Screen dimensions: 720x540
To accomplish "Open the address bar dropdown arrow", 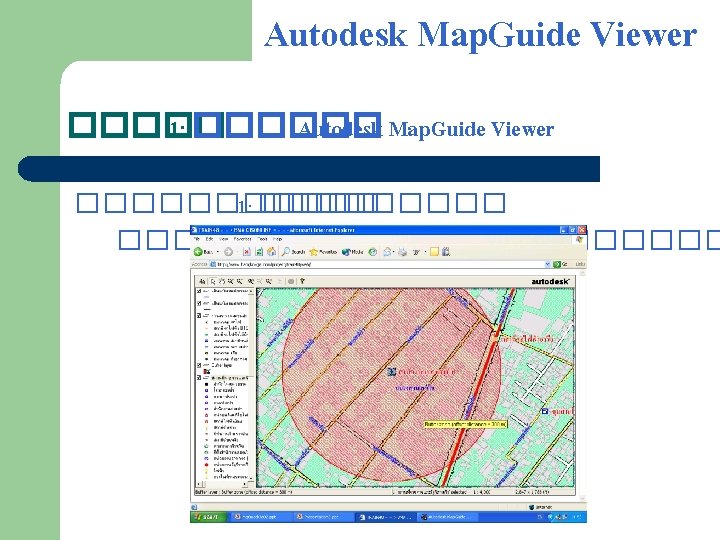I will (x=547, y=264).
